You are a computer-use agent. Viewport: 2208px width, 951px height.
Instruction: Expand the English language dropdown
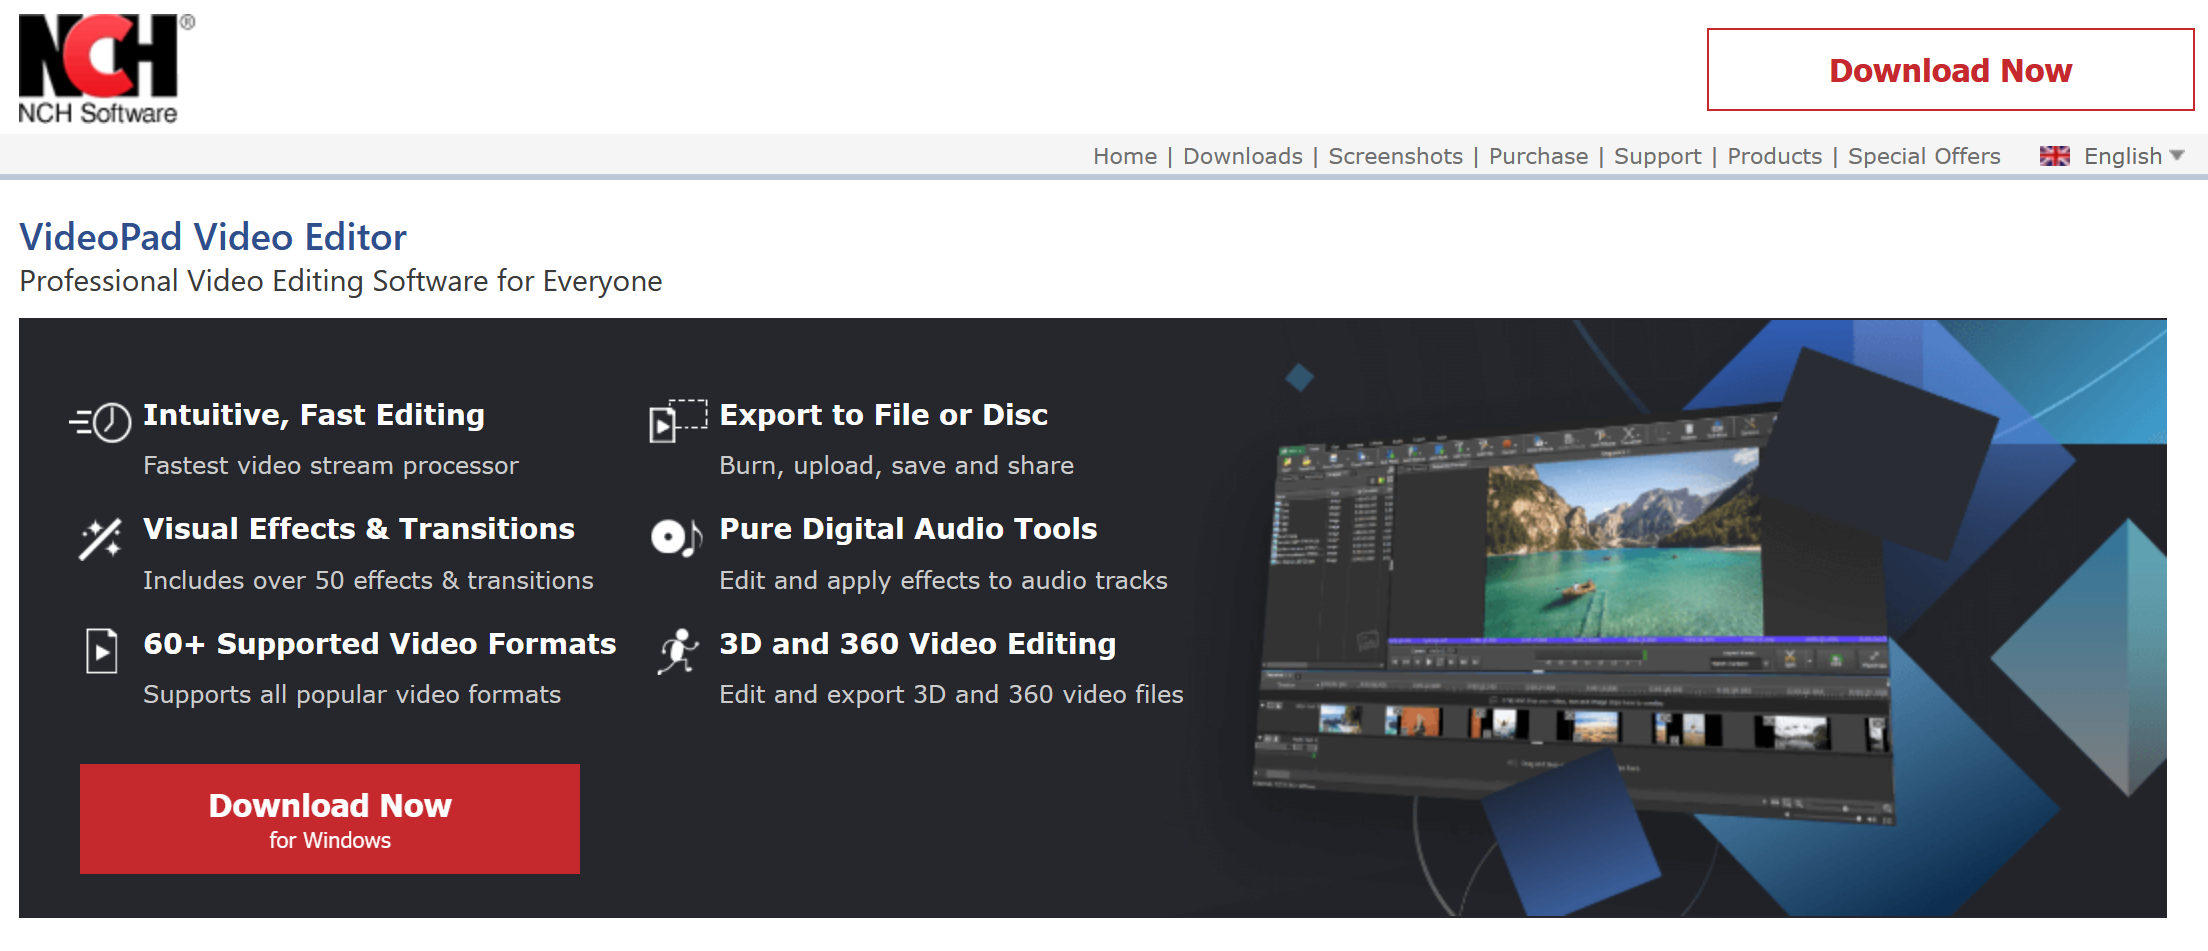(x=2134, y=156)
